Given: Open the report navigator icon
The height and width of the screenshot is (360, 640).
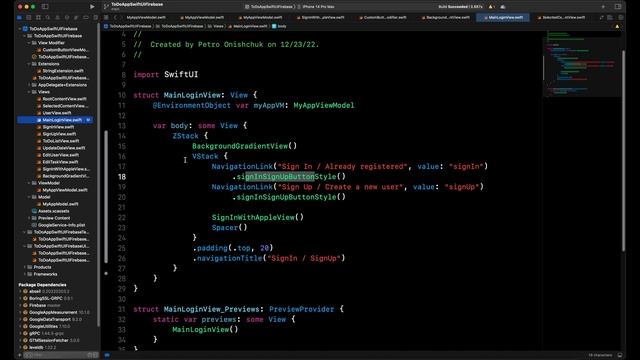Looking at the screenshot, I should [95, 18].
